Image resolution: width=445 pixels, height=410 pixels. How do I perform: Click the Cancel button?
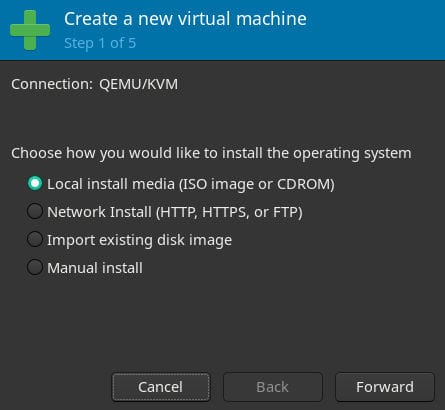click(161, 387)
